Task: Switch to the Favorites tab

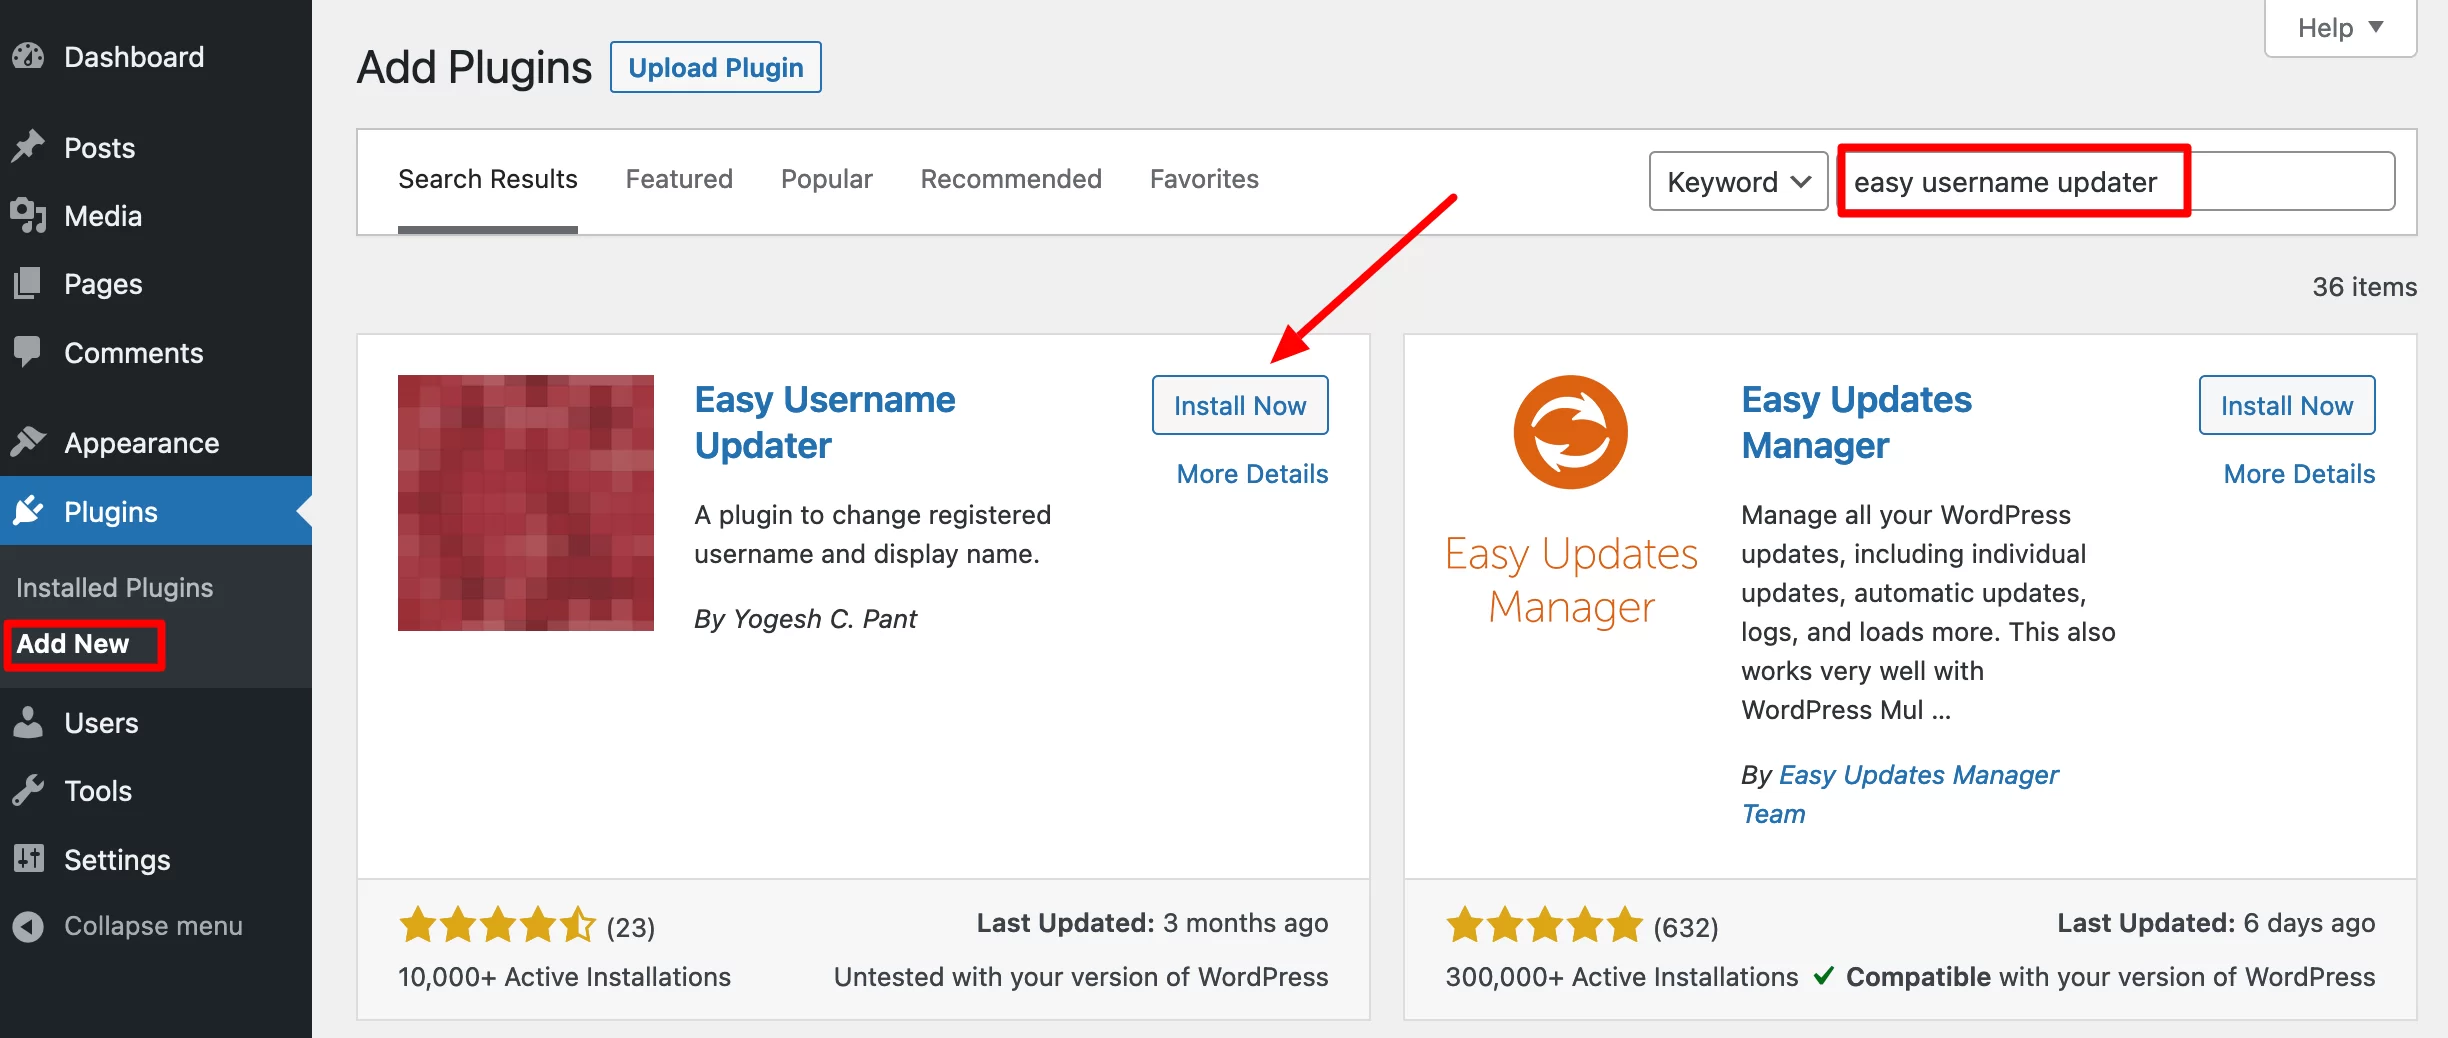Action: (x=1204, y=180)
